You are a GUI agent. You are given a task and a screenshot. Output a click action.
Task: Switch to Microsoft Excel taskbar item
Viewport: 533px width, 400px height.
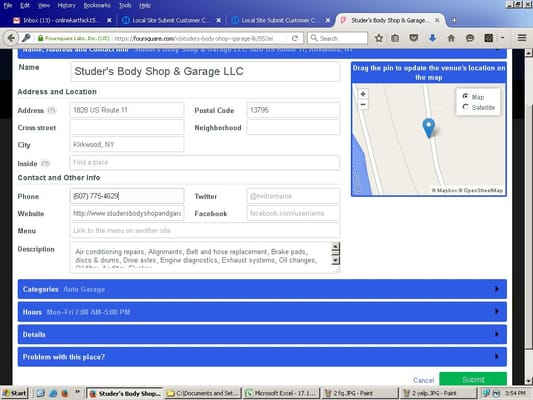pyautogui.click(x=282, y=393)
